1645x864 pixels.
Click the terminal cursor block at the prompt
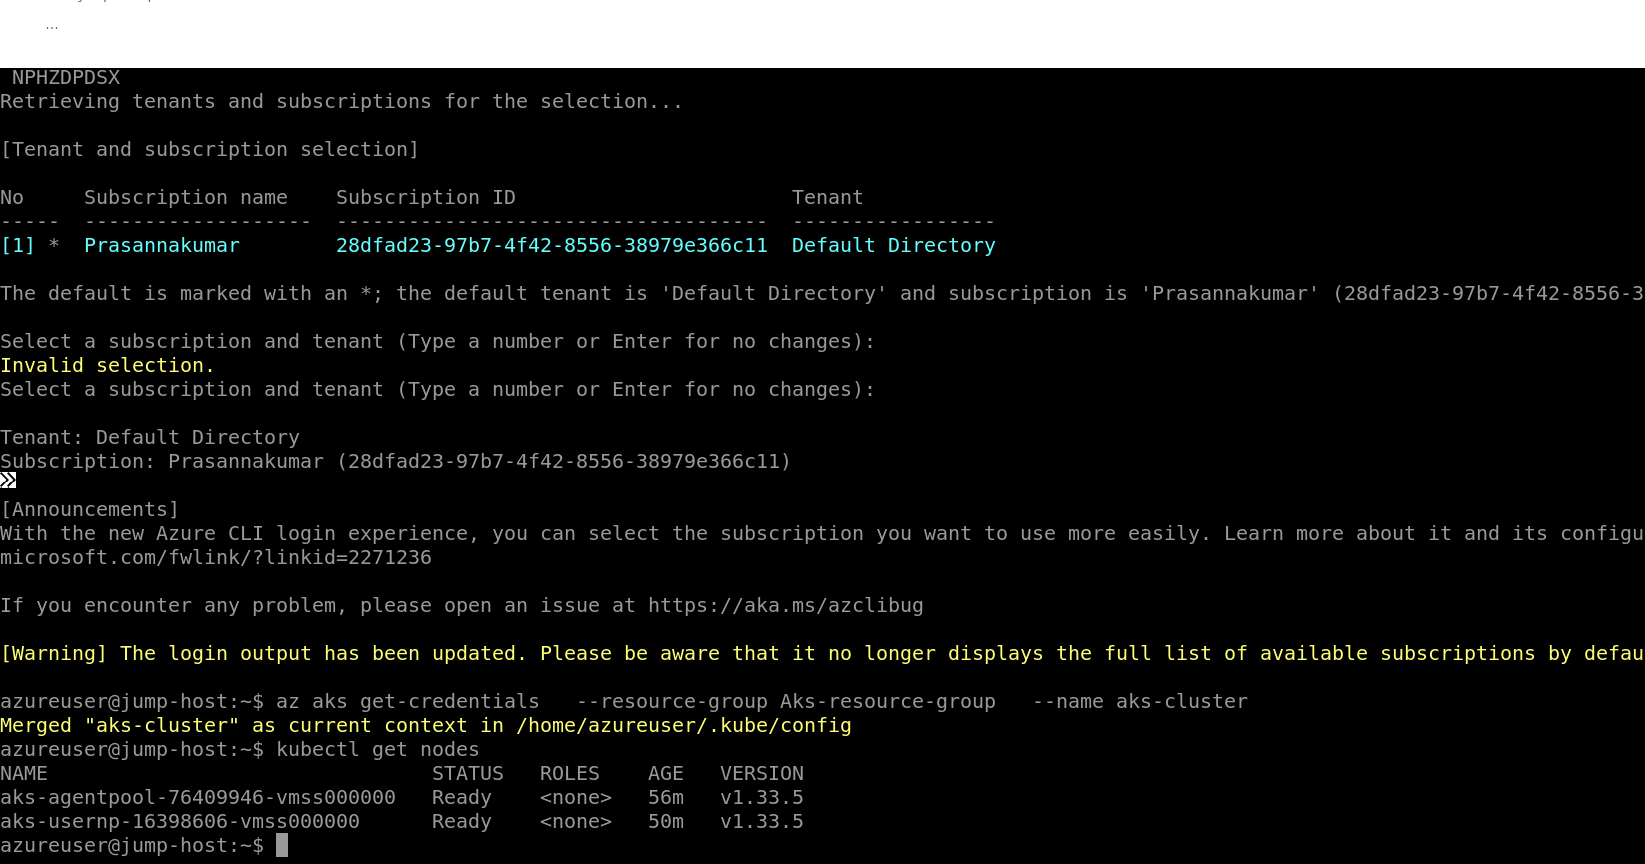pyautogui.click(x=282, y=845)
